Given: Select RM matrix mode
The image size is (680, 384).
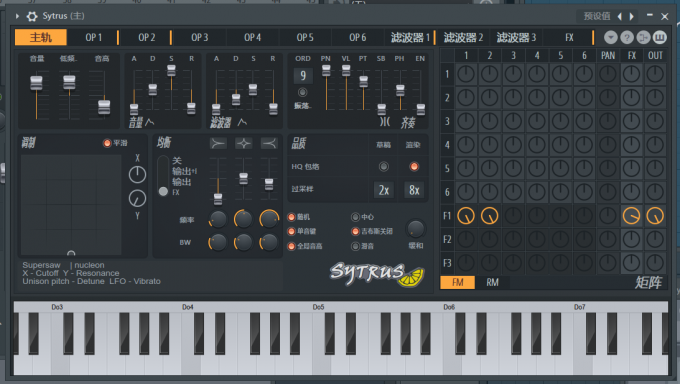Looking at the screenshot, I should pyautogui.click(x=492, y=282).
